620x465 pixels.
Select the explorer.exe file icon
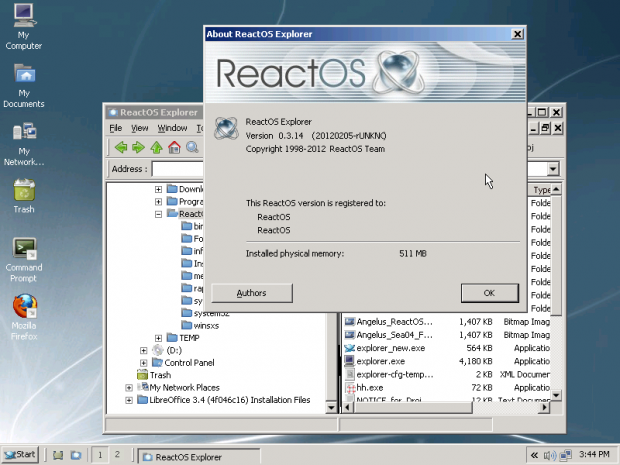[x=350, y=361]
